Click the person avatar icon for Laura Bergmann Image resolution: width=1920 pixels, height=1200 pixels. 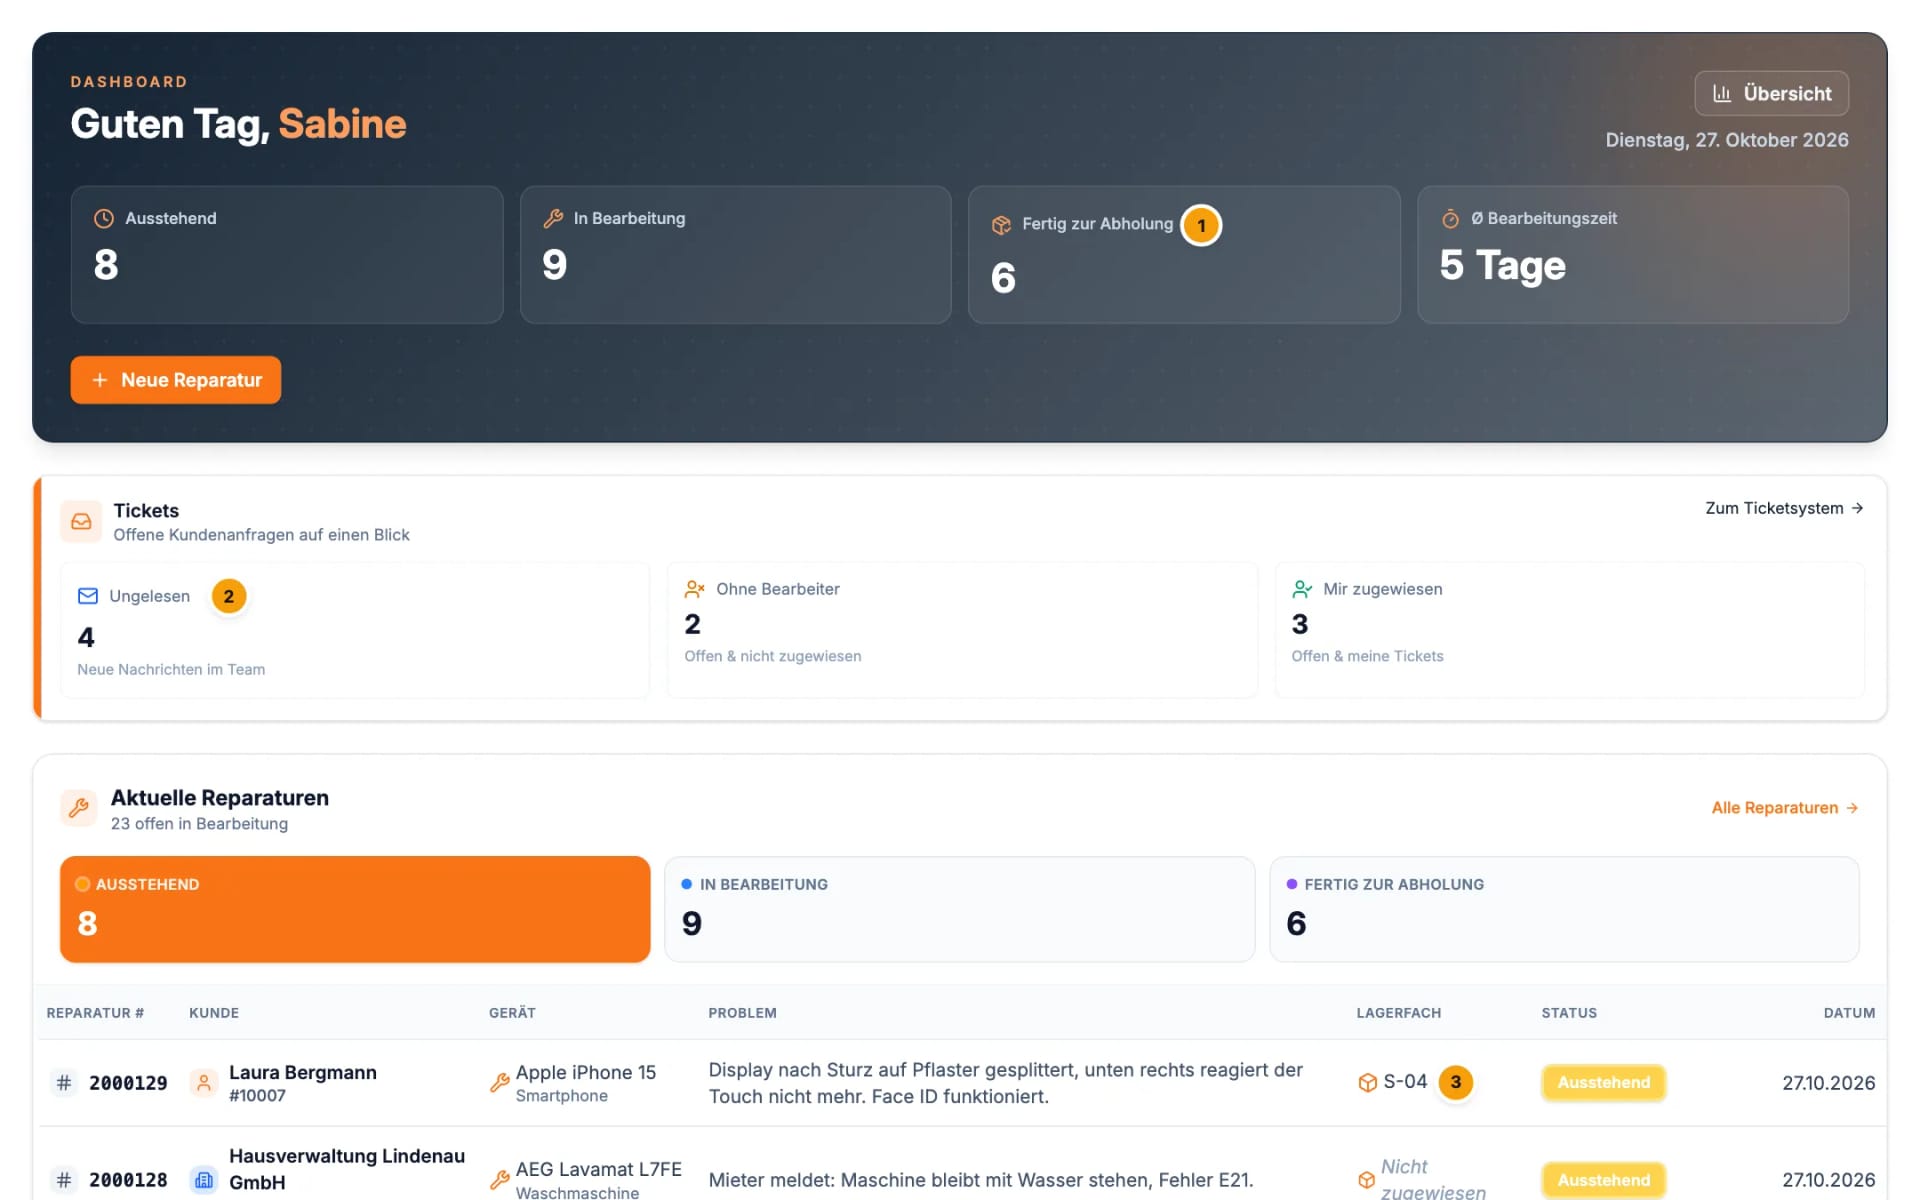(204, 1083)
